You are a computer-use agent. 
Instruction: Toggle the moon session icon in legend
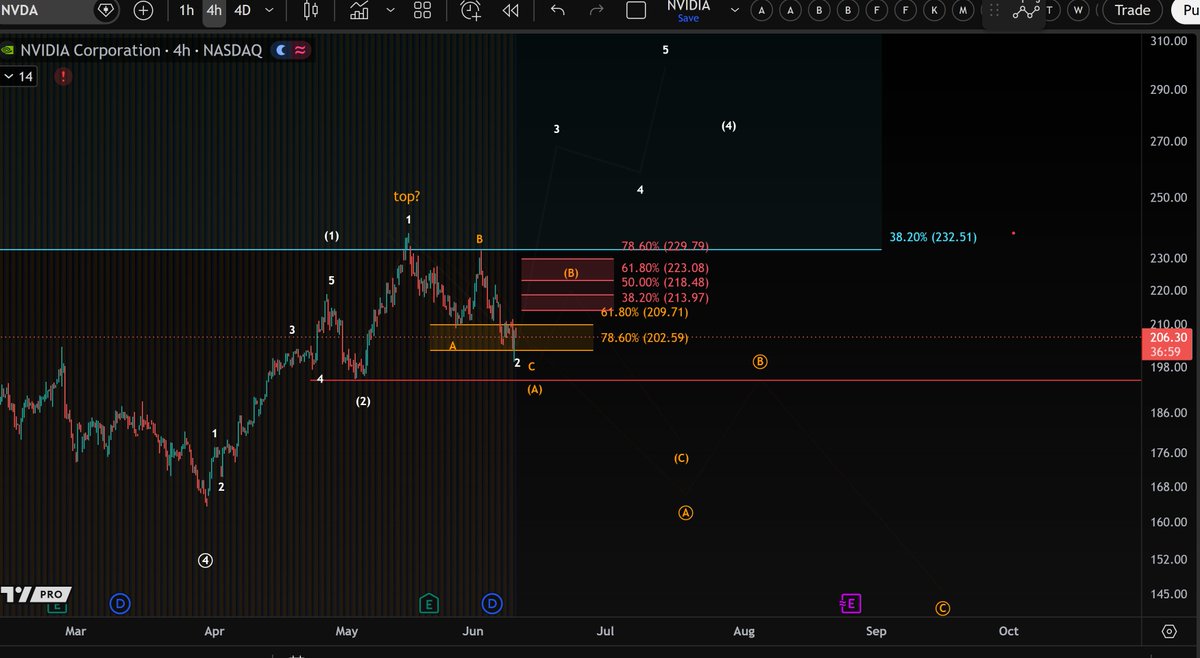pos(282,50)
